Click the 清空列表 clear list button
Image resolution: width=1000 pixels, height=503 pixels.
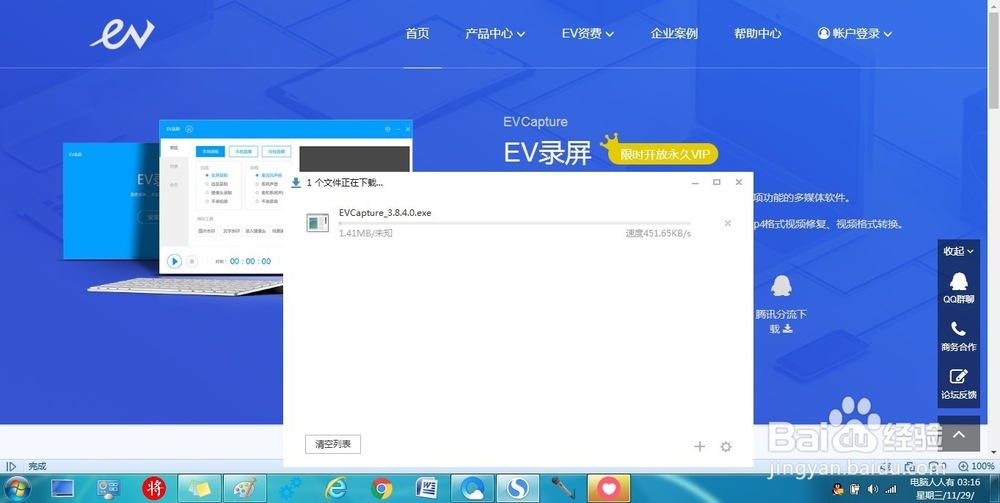point(333,444)
